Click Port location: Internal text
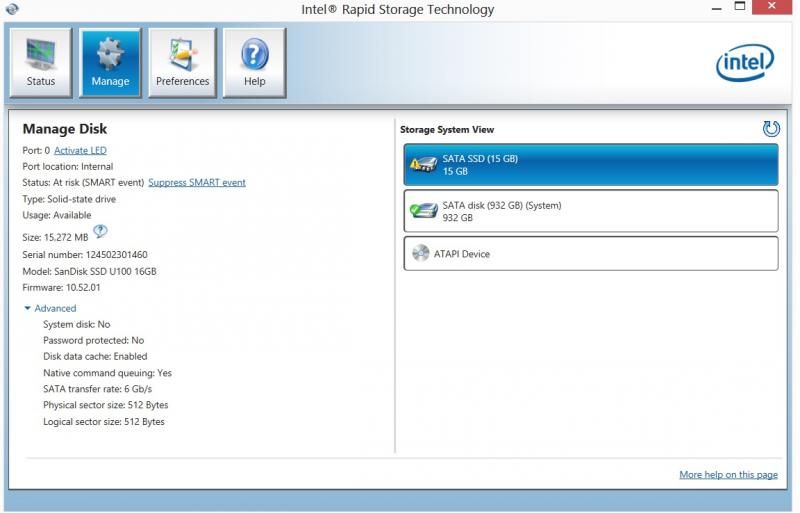The width and height of the screenshot is (800, 513). (67, 166)
